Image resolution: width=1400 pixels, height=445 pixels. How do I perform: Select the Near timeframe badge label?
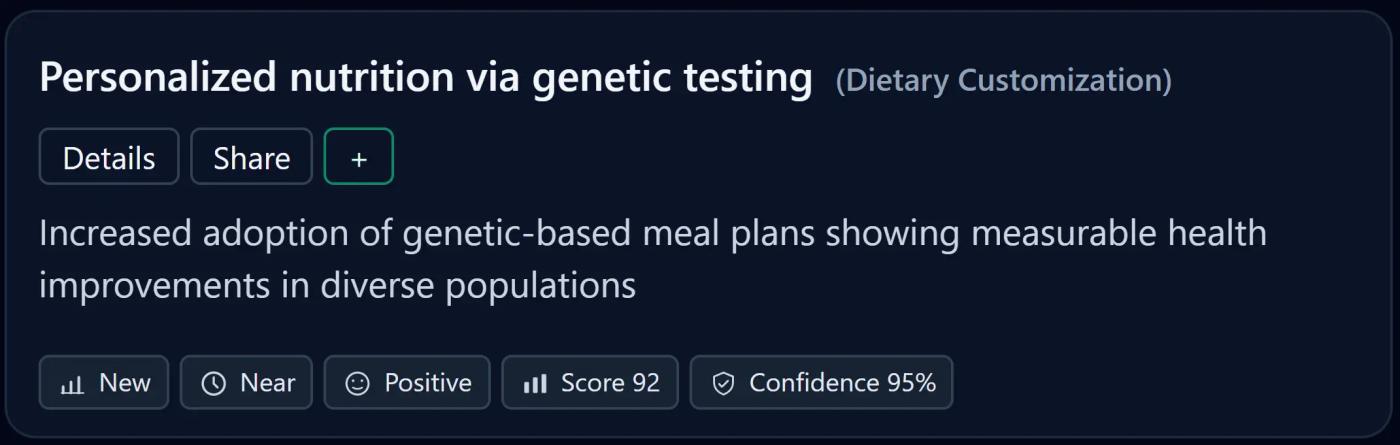[268, 383]
